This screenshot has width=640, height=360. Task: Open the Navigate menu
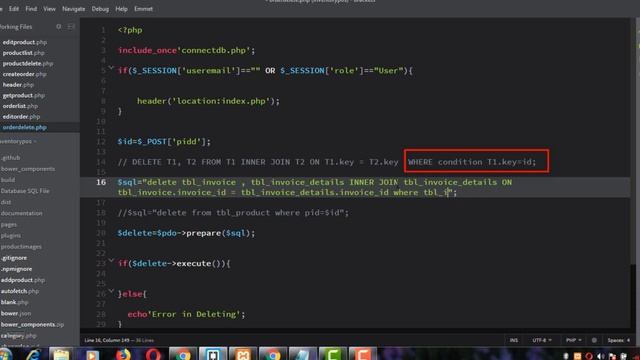click(x=73, y=9)
